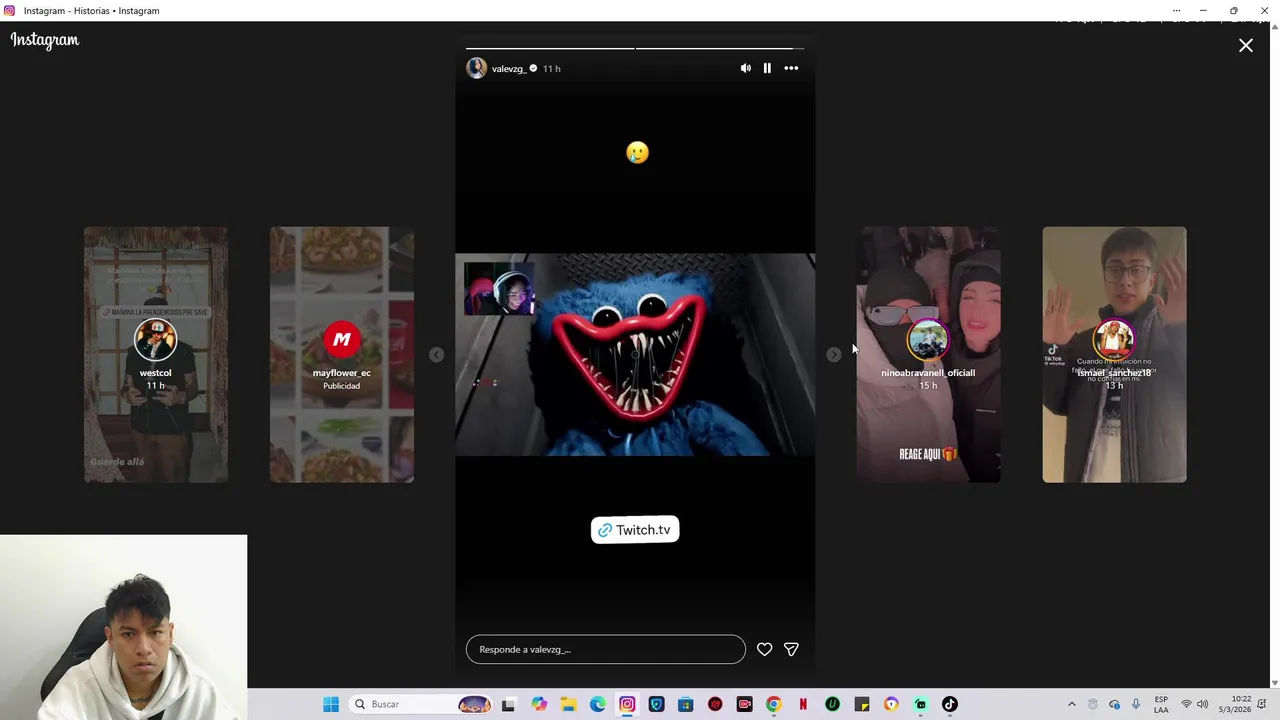
Task: Click the verified badge next to valevzg_
Action: pos(533,69)
